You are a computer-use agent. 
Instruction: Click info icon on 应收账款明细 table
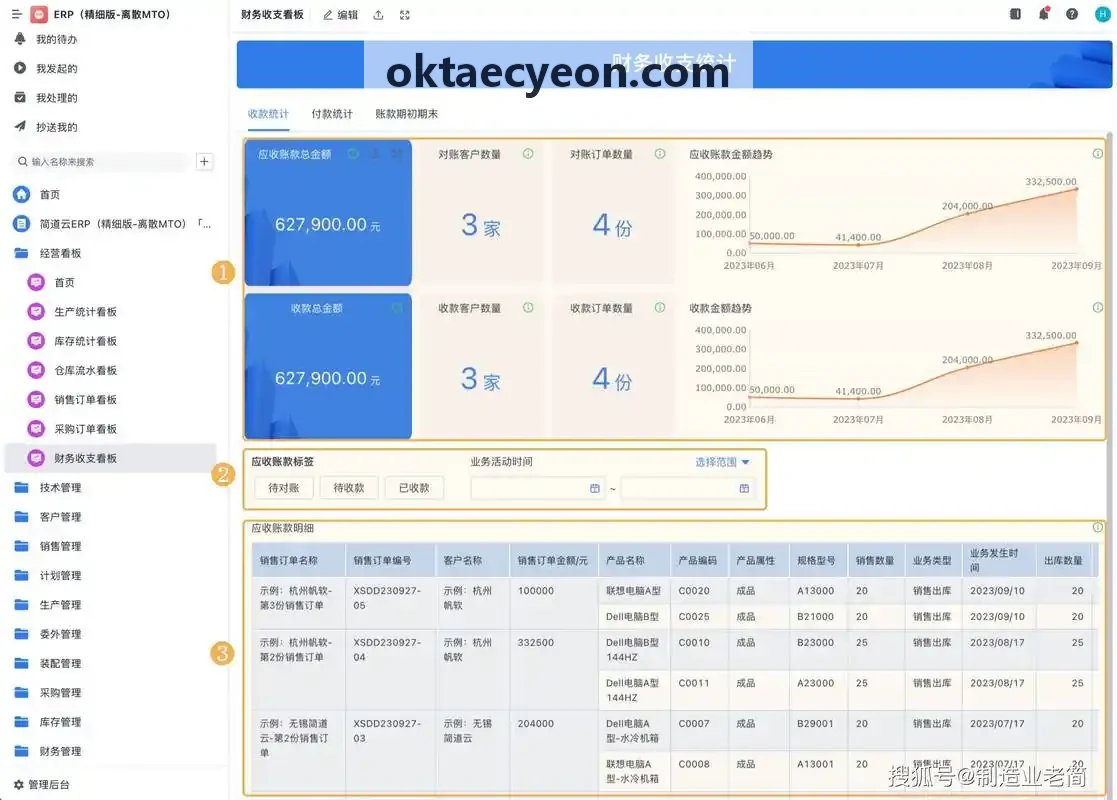pos(1098,527)
